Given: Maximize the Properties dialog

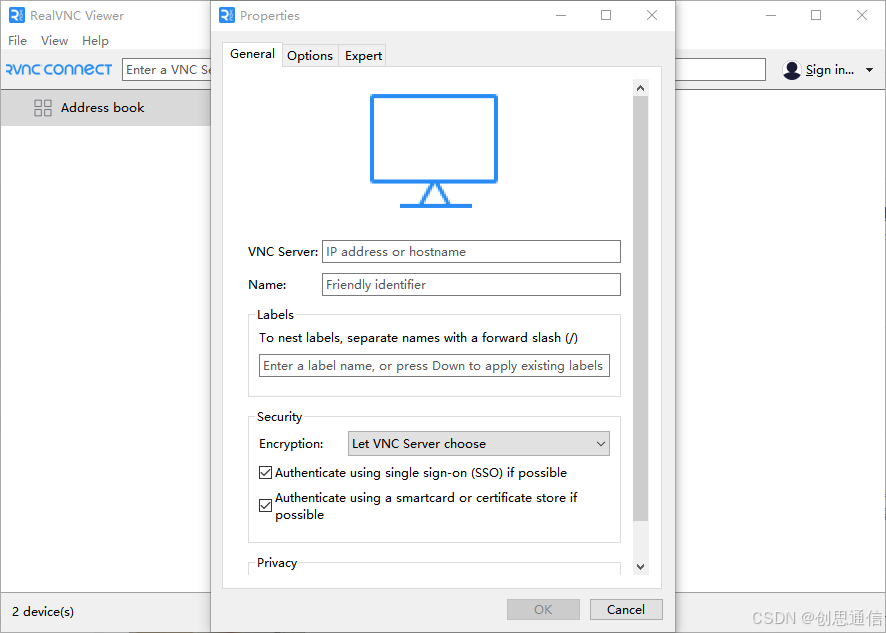Looking at the screenshot, I should pos(606,15).
